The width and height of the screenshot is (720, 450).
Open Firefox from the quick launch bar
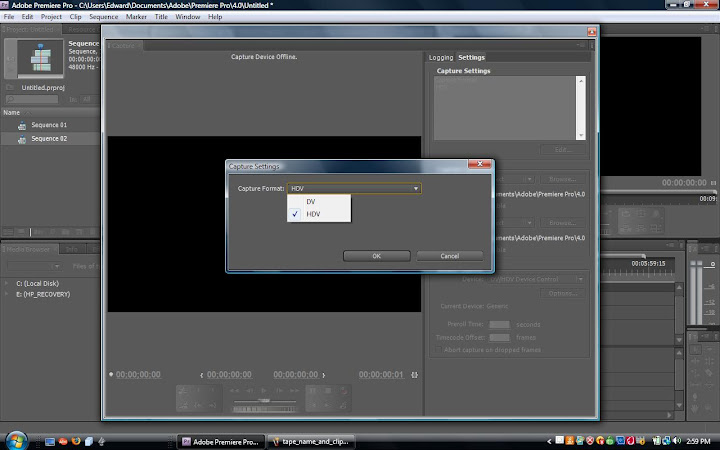(75, 440)
